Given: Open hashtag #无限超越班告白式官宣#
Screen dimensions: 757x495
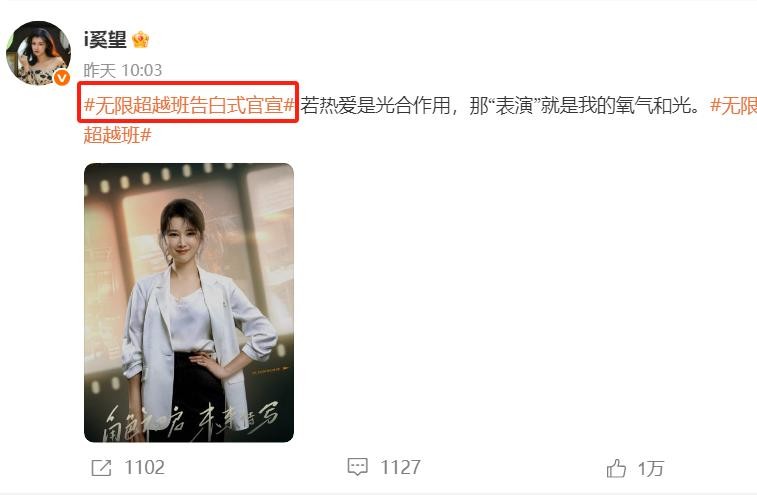Looking at the screenshot, I should coord(189,105).
